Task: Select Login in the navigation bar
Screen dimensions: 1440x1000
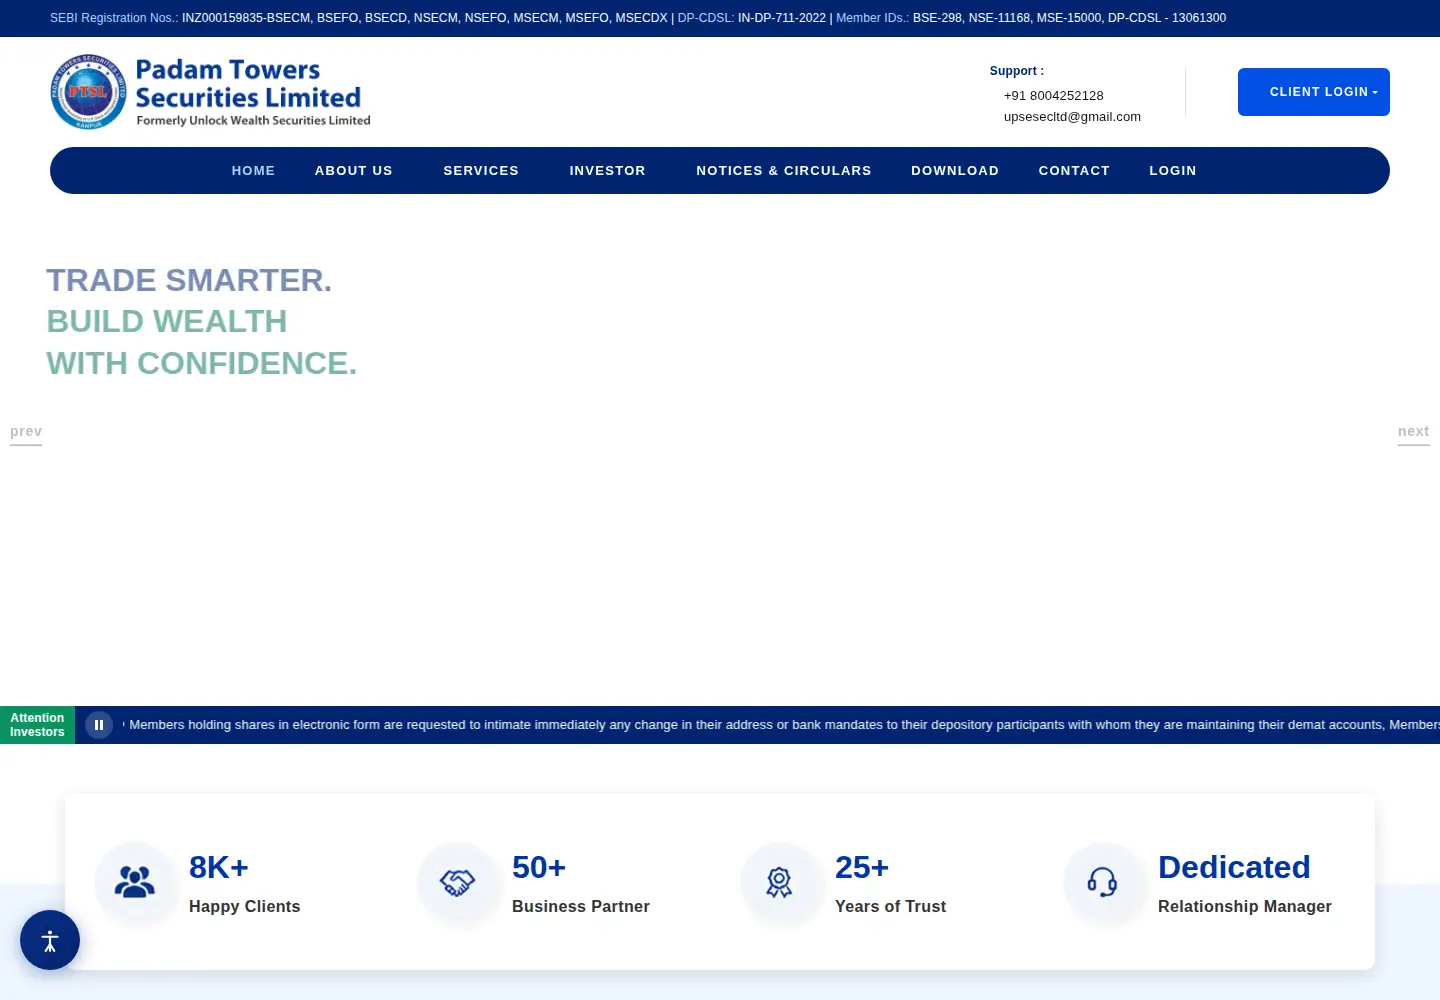Action: (1173, 171)
